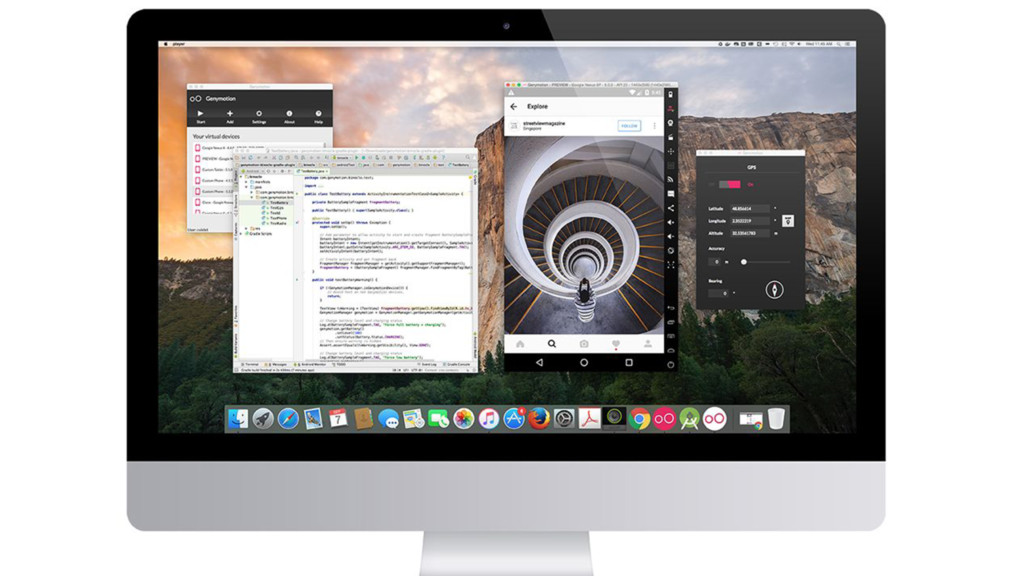Select the PREVIEW - Google device row
The width and height of the screenshot is (1024, 576).
[x=214, y=159]
